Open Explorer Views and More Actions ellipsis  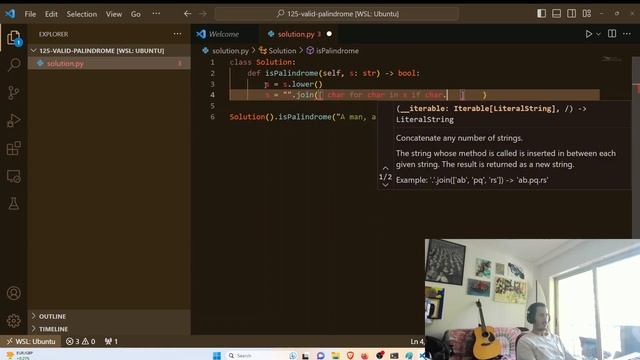click(177, 34)
